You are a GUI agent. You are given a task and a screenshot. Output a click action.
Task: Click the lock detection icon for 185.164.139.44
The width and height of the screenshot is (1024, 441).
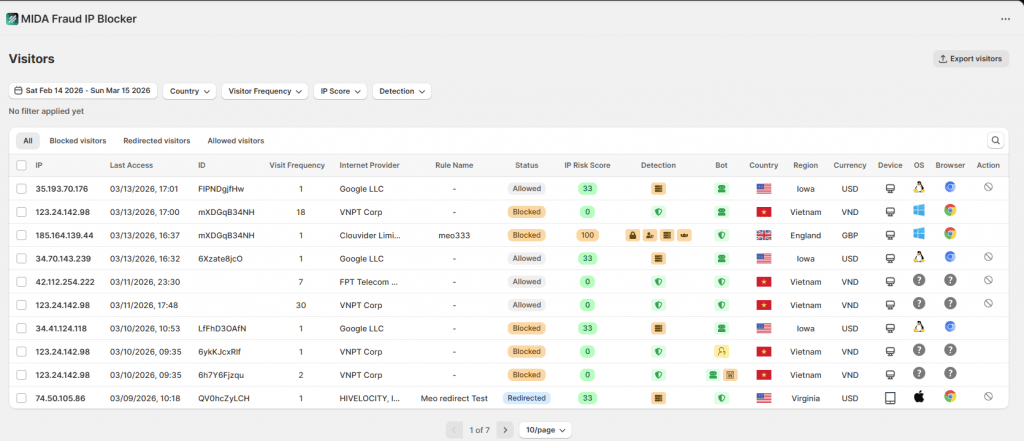(632, 235)
